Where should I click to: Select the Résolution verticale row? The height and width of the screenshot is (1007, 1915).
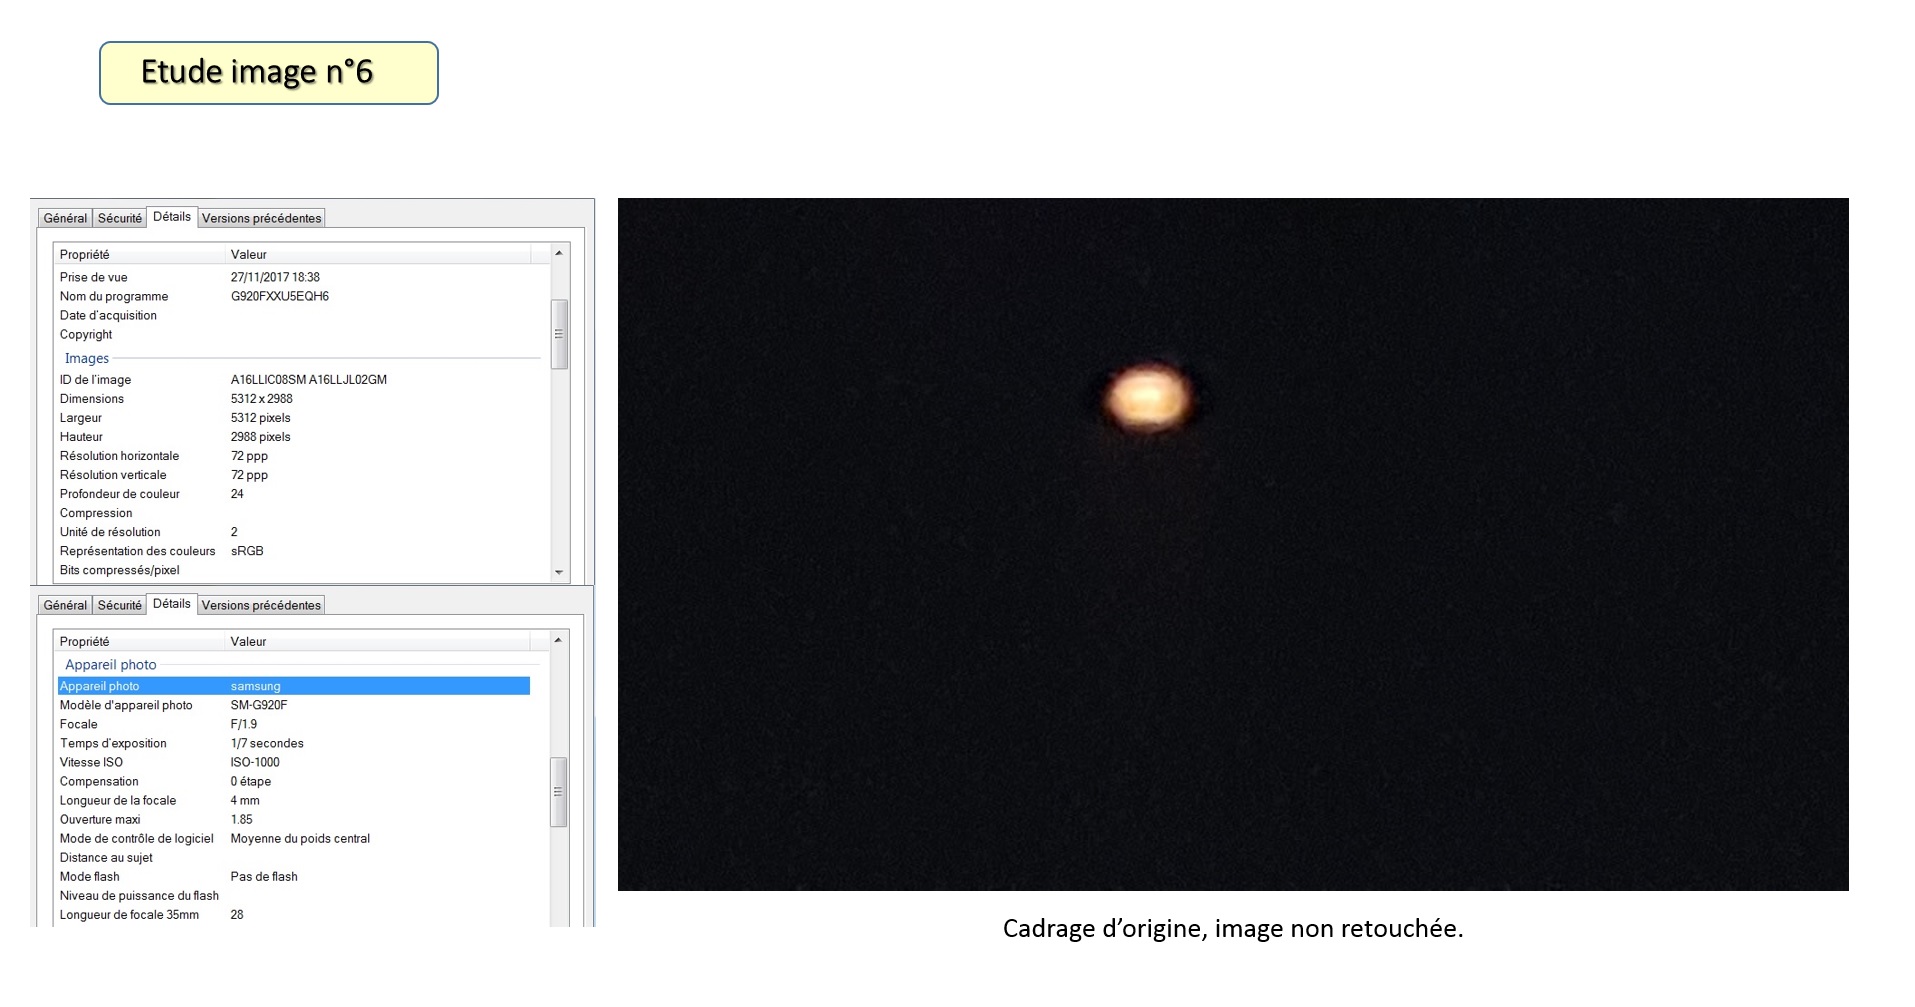(294, 474)
